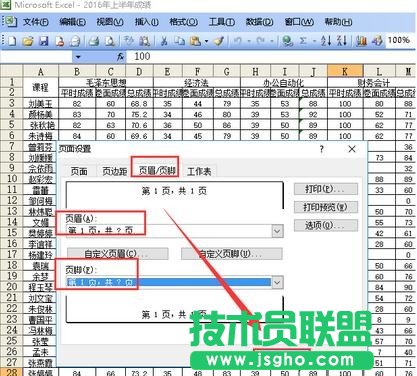417x376 pixels.
Task: Click the Save floppy disk icon
Action: [44, 41]
